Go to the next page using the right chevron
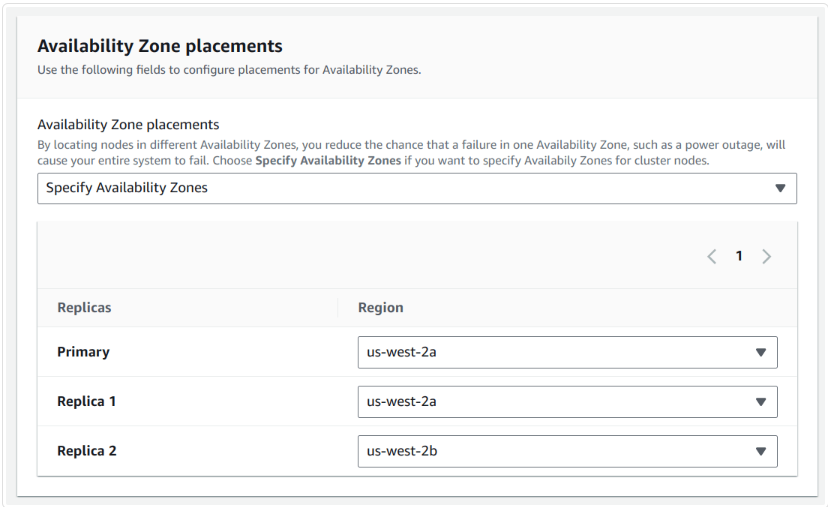828x507 pixels. (766, 257)
